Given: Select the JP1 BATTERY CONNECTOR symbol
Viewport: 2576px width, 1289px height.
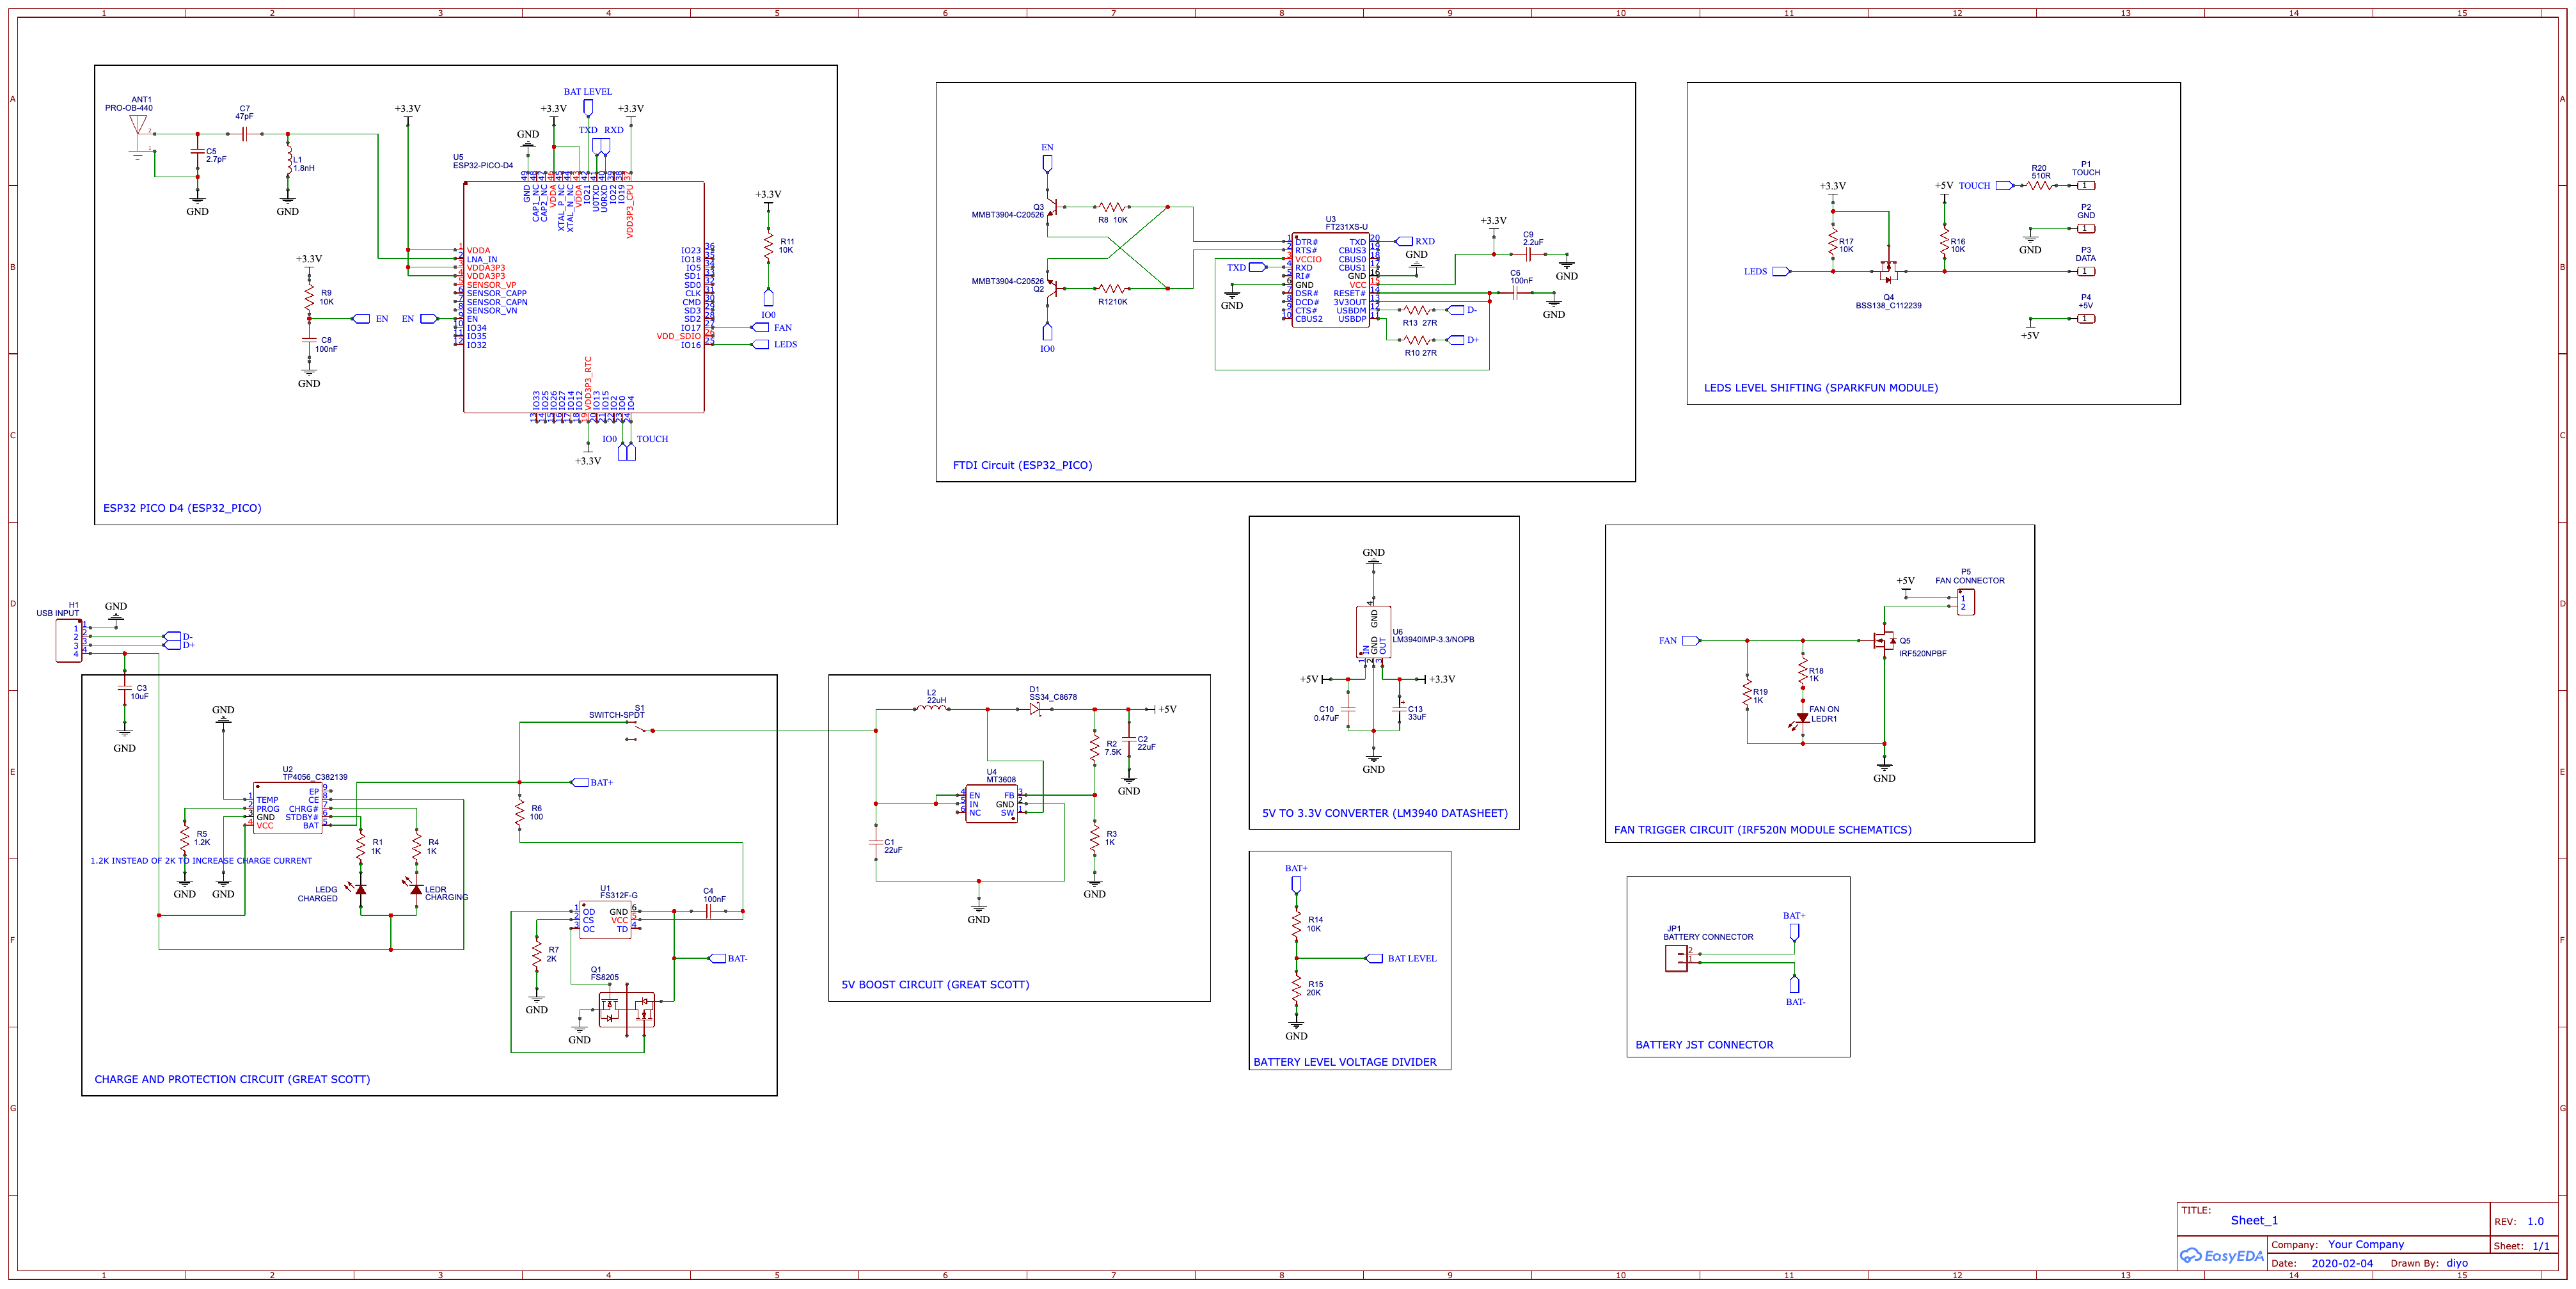Looking at the screenshot, I should click(1677, 959).
